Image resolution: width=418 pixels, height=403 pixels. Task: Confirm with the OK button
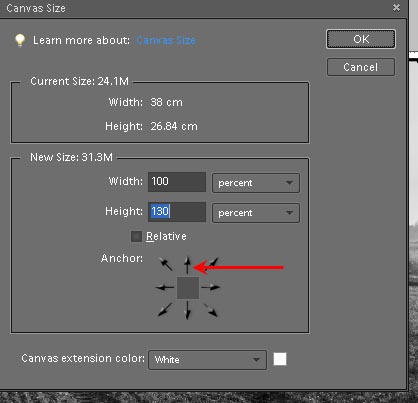pos(361,39)
